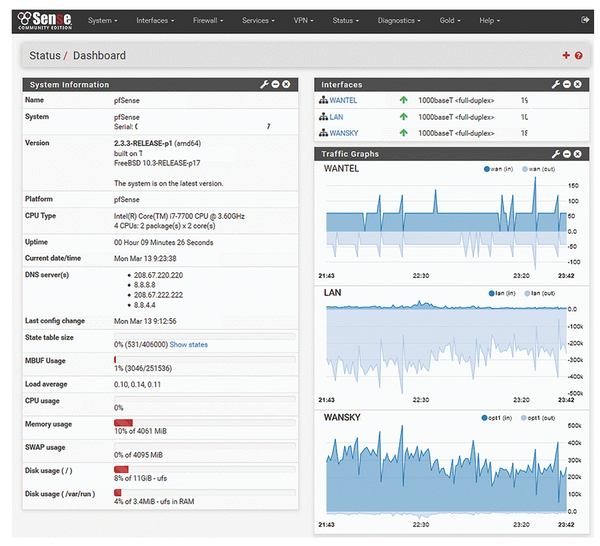
Task: Close the Interfaces widget
Action: click(579, 85)
